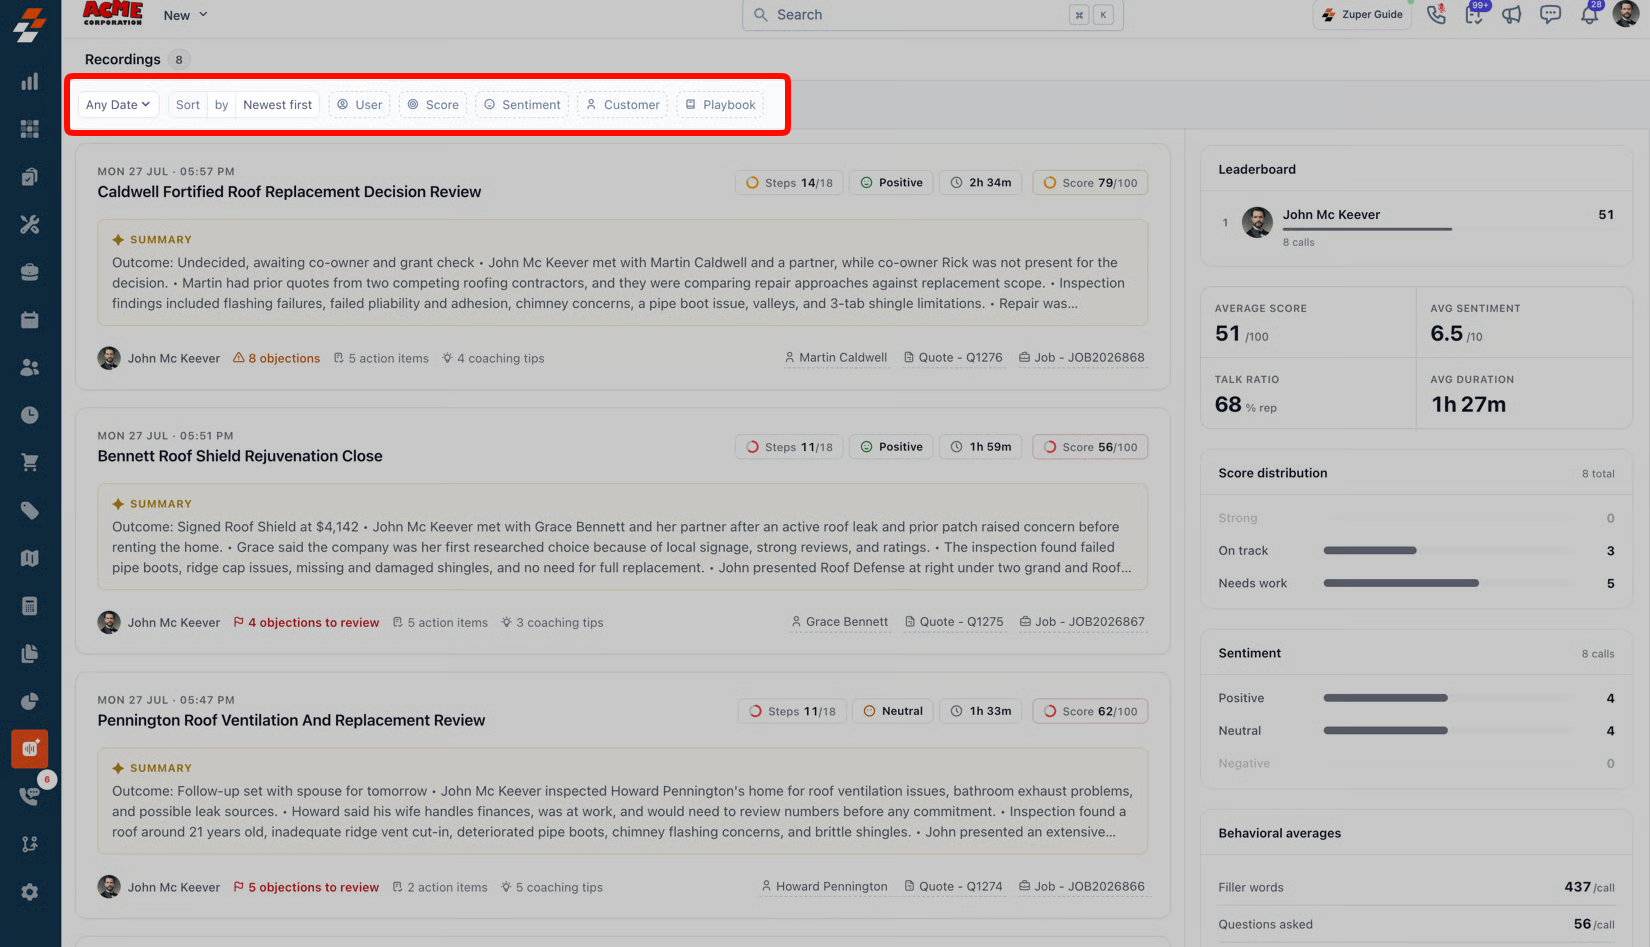Viewport: 1650px width, 947px height.
Task: Open the notifications bell icon
Action: [x=1589, y=15]
